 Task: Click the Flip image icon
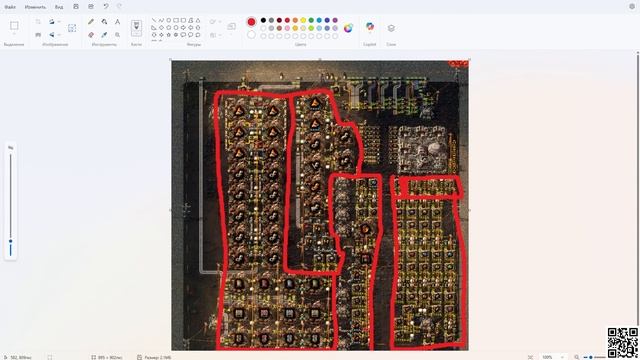tap(52, 35)
